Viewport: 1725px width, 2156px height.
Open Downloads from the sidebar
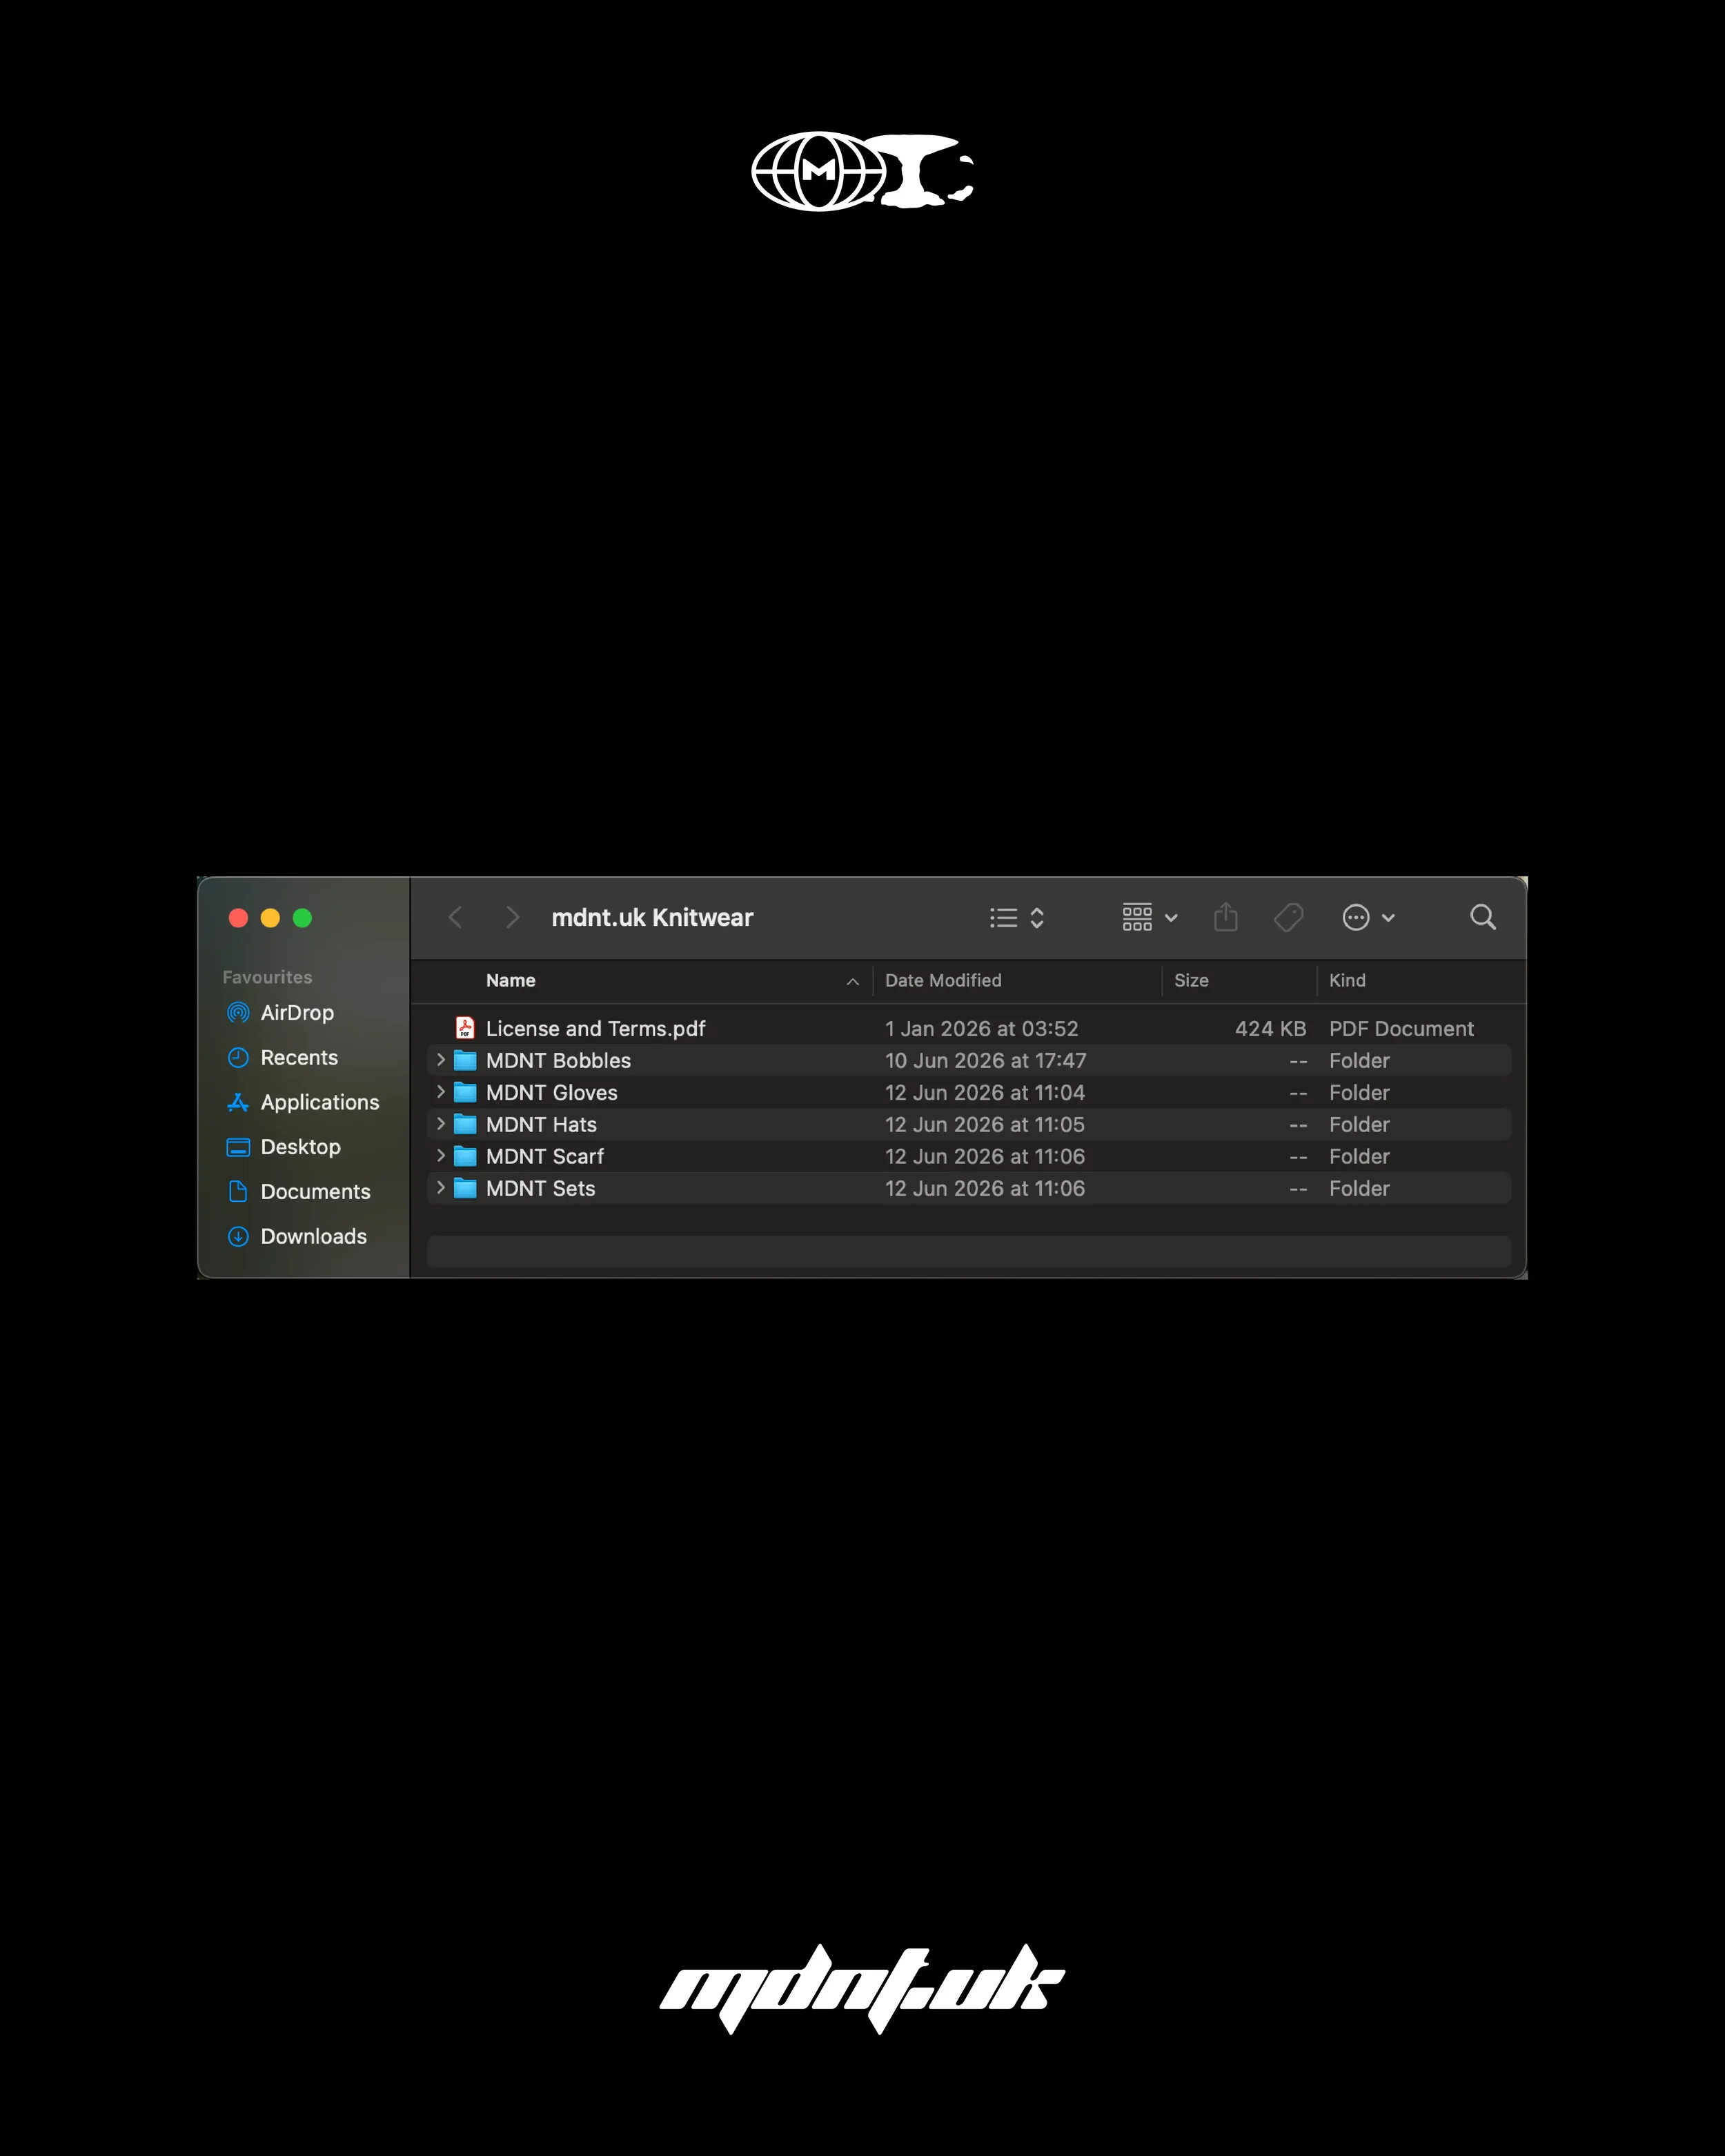point(297,1237)
